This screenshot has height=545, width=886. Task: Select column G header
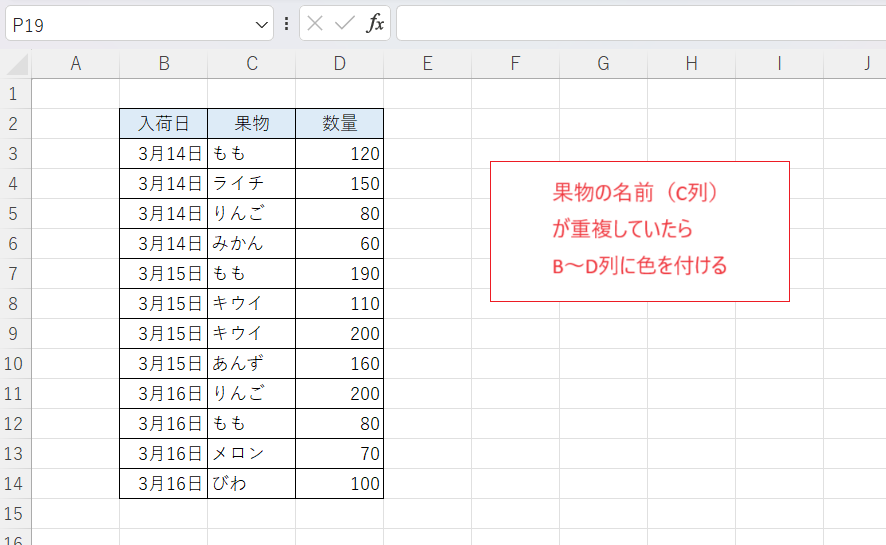603,64
